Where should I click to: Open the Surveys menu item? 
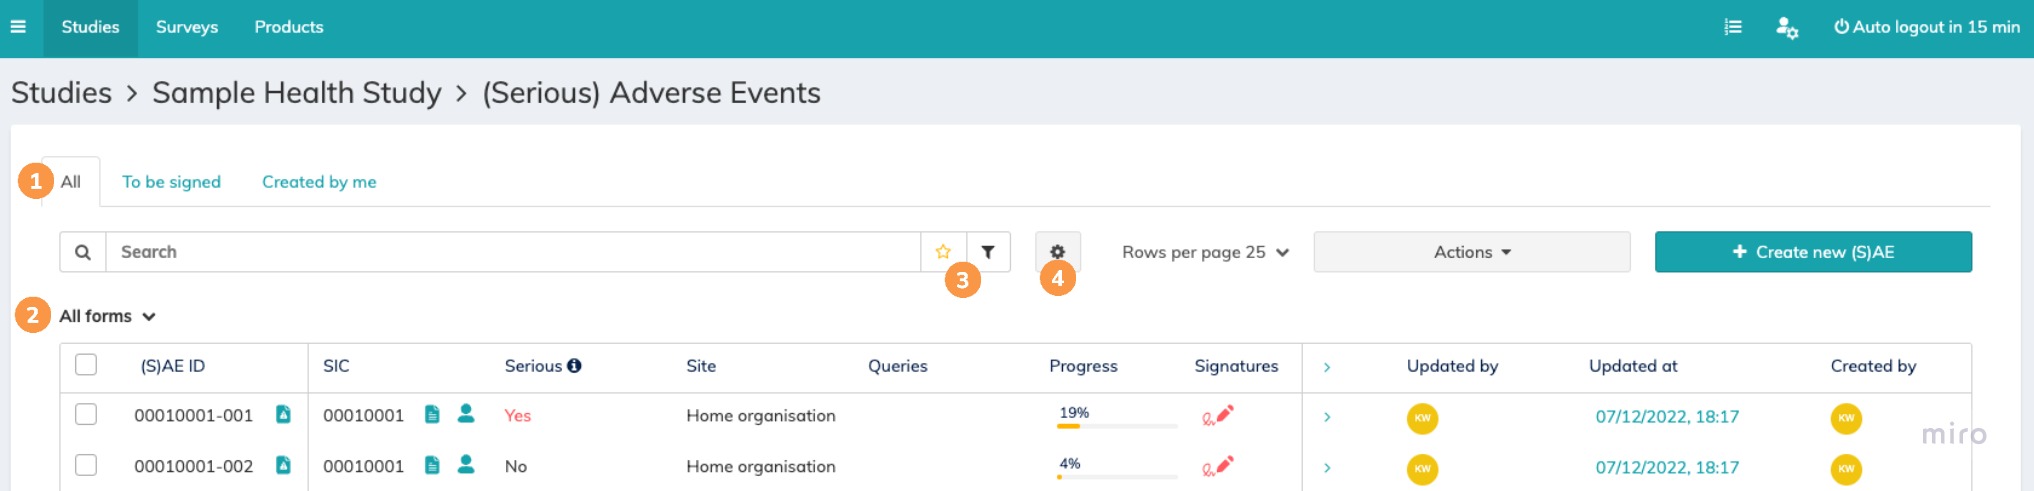[x=187, y=27]
